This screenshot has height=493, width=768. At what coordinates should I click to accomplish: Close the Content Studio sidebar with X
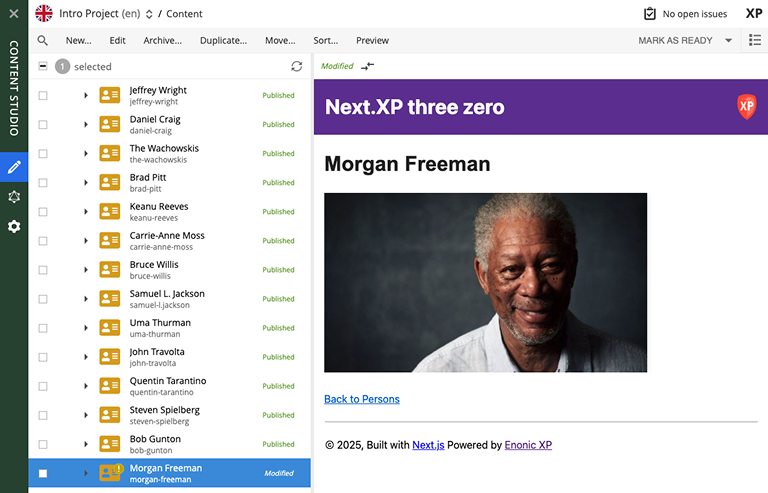pyautogui.click(x=14, y=14)
